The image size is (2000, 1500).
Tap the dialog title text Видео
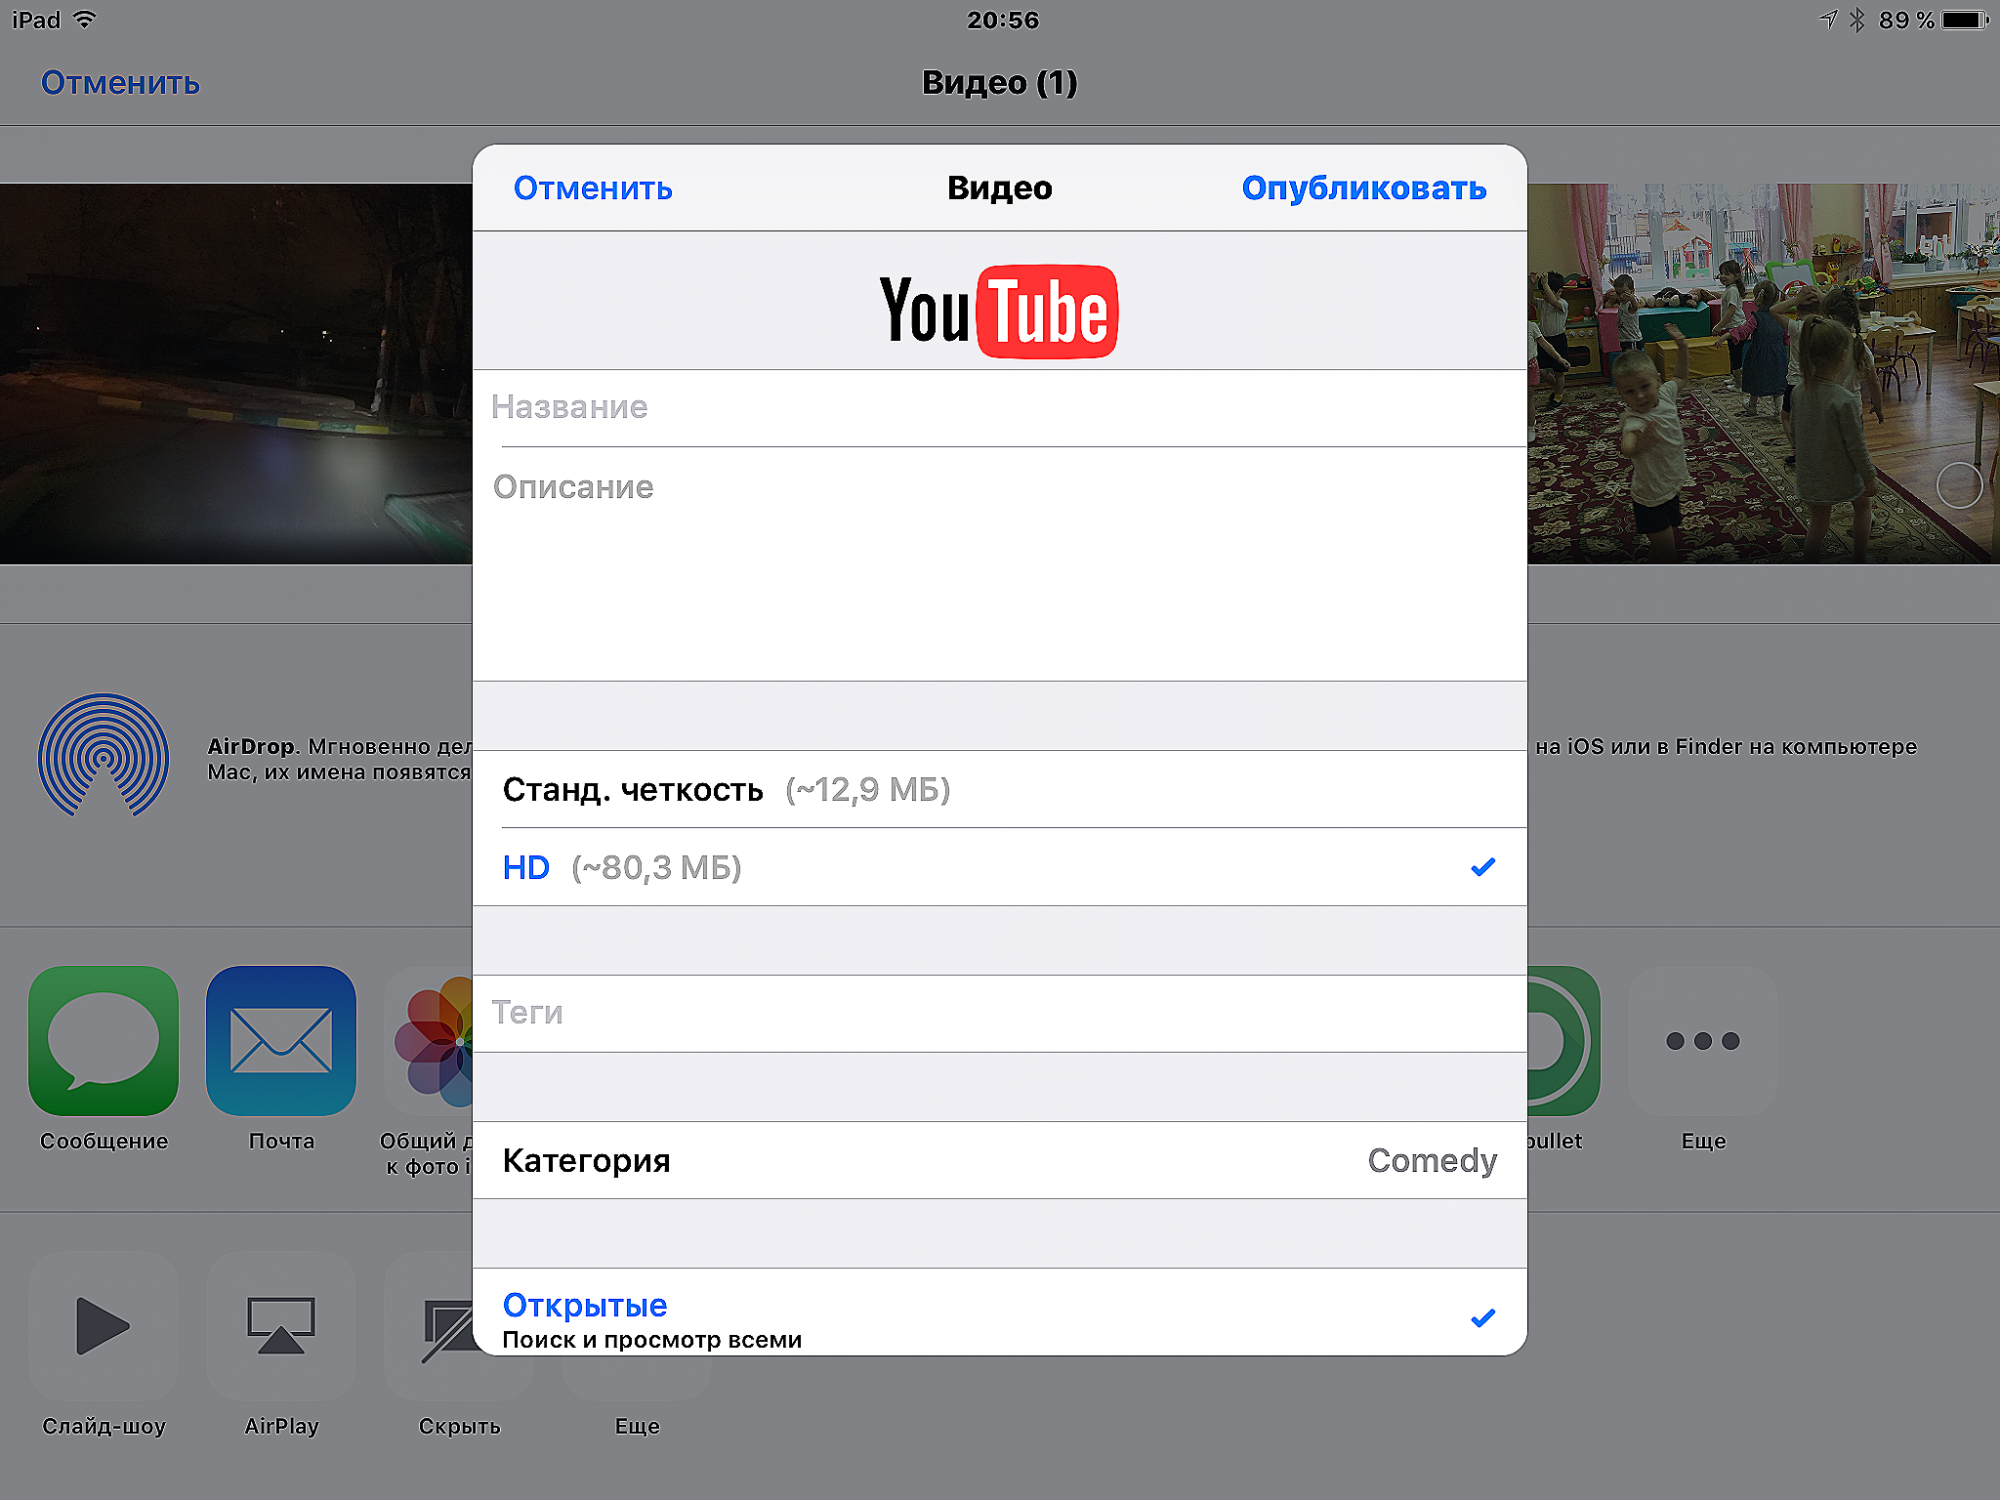tap(999, 188)
